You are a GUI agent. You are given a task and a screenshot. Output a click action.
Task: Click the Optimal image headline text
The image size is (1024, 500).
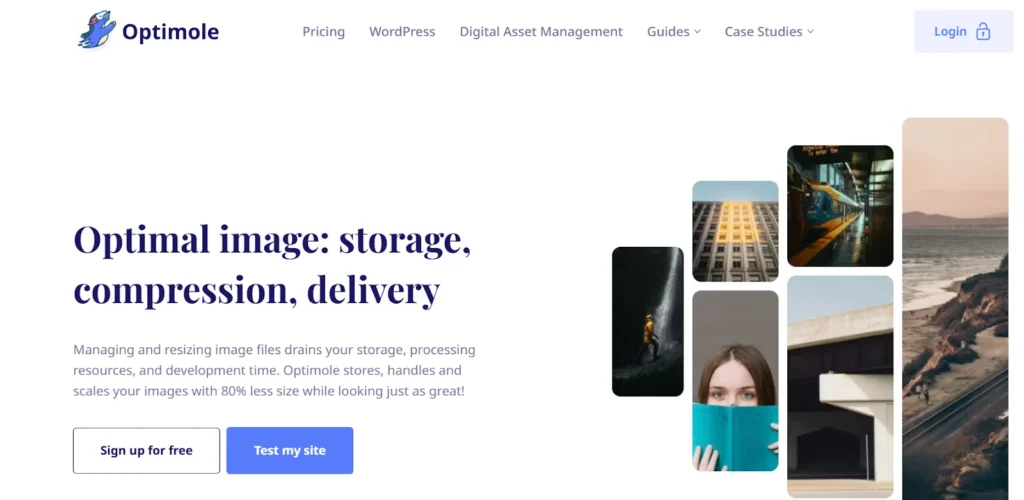pos(272,265)
